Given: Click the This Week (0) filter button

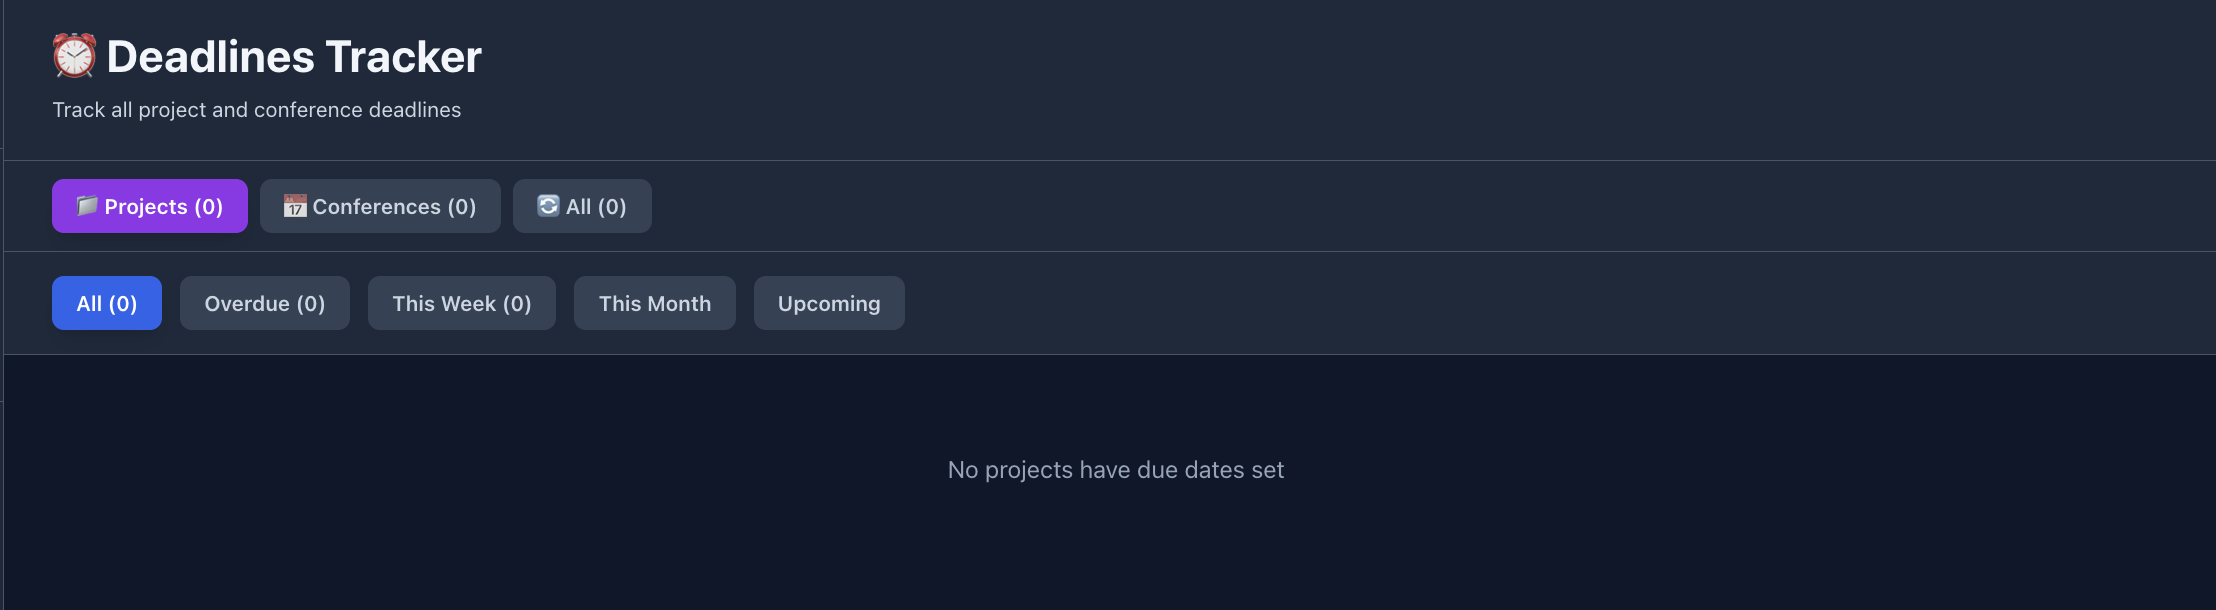Looking at the screenshot, I should pos(461,303).
